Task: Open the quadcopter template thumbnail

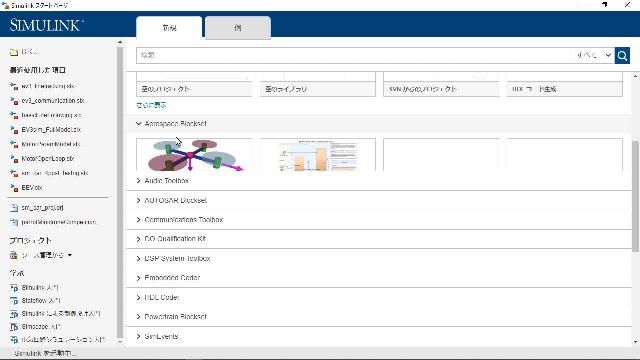Action: point(194,155)
